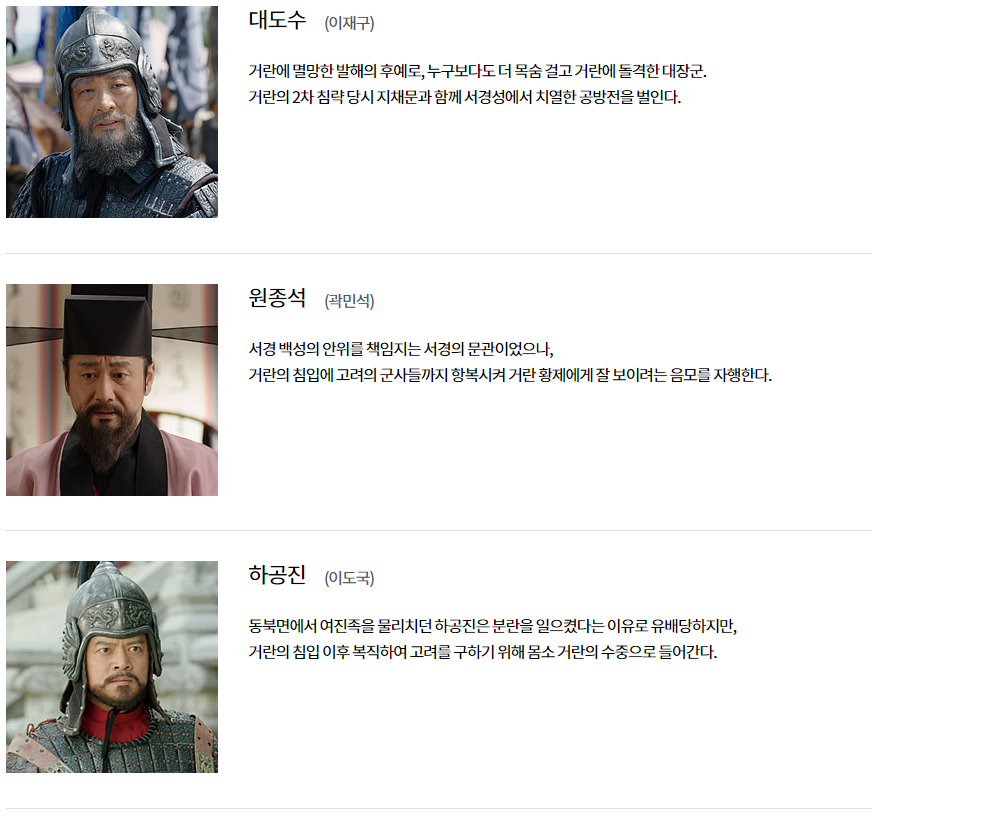Click the divider below the 하공진 section
The image size is (995, 830).
coord(439,808)
